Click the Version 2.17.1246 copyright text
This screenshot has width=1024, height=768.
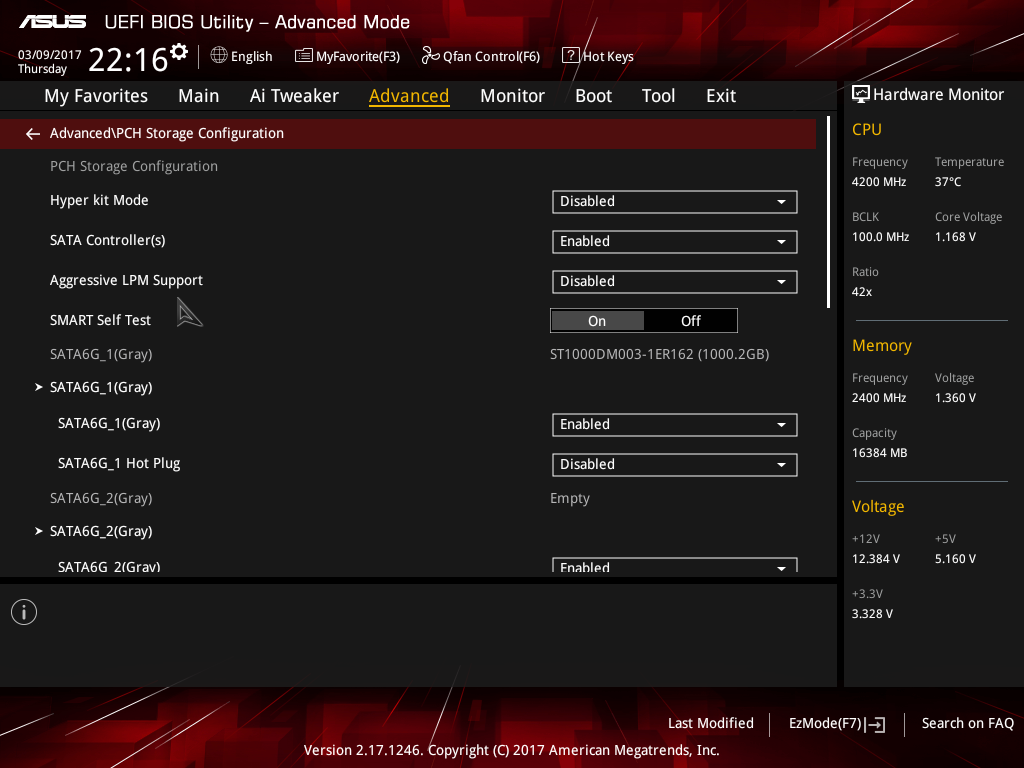point(511,750)
